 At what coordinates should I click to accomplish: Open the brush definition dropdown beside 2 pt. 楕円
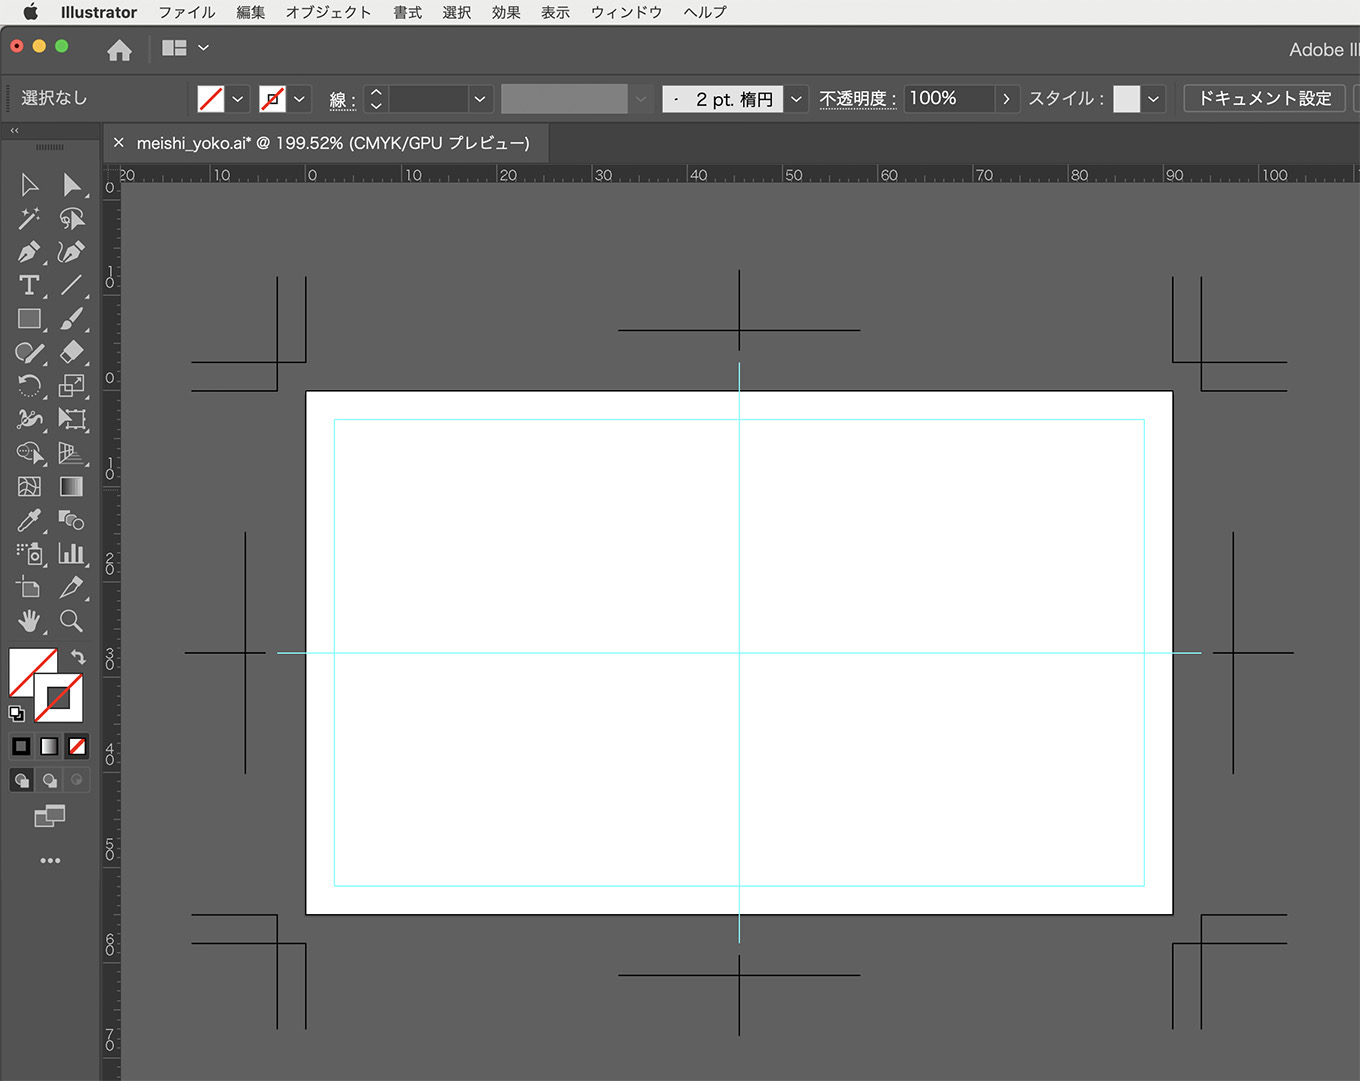tap(796, 99)
